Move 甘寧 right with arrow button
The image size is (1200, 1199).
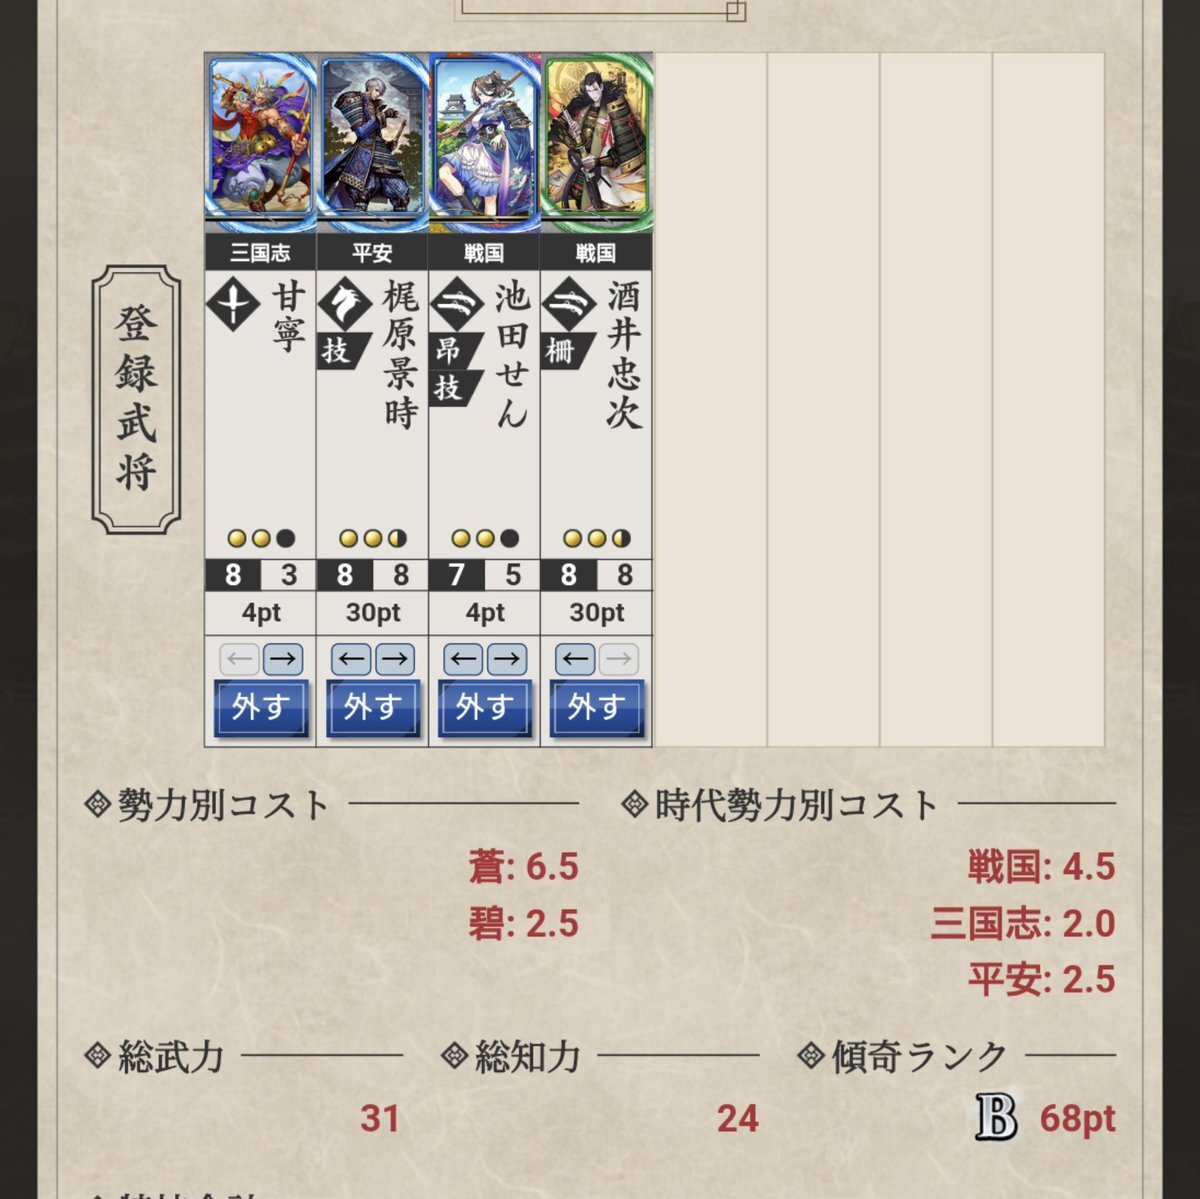[x=282, y=659]
